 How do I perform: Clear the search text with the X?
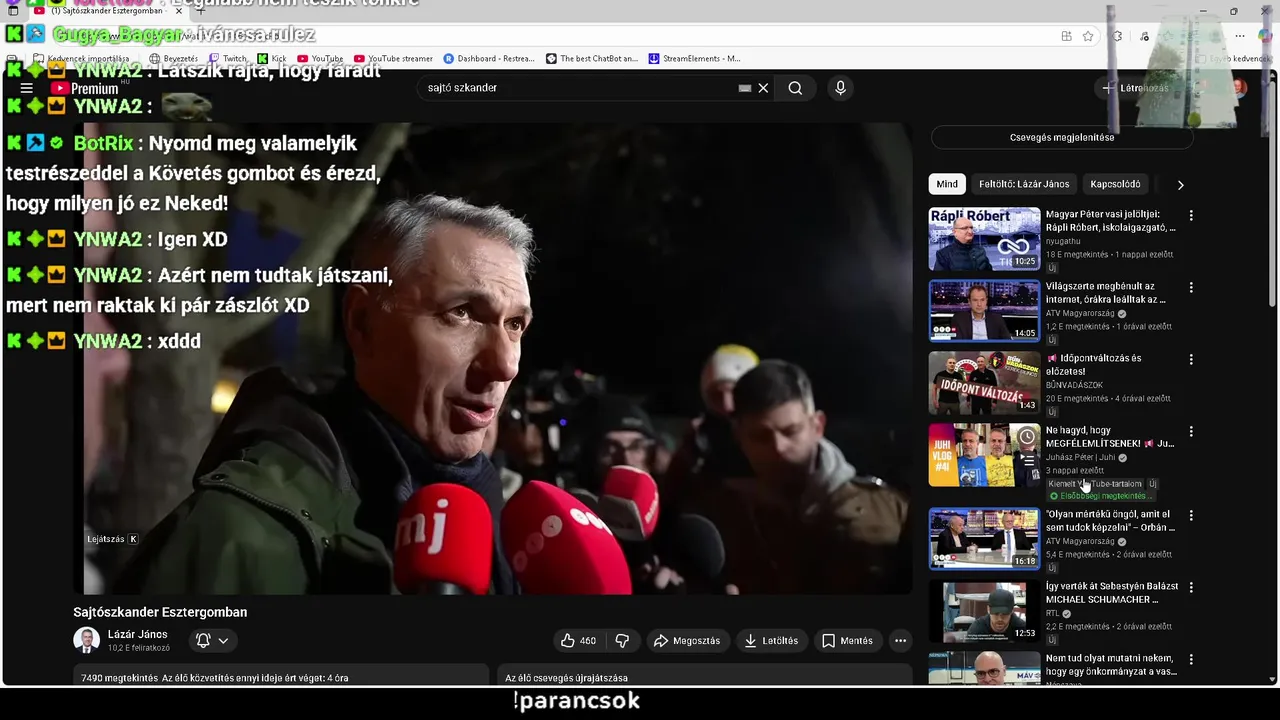point(763,88)
